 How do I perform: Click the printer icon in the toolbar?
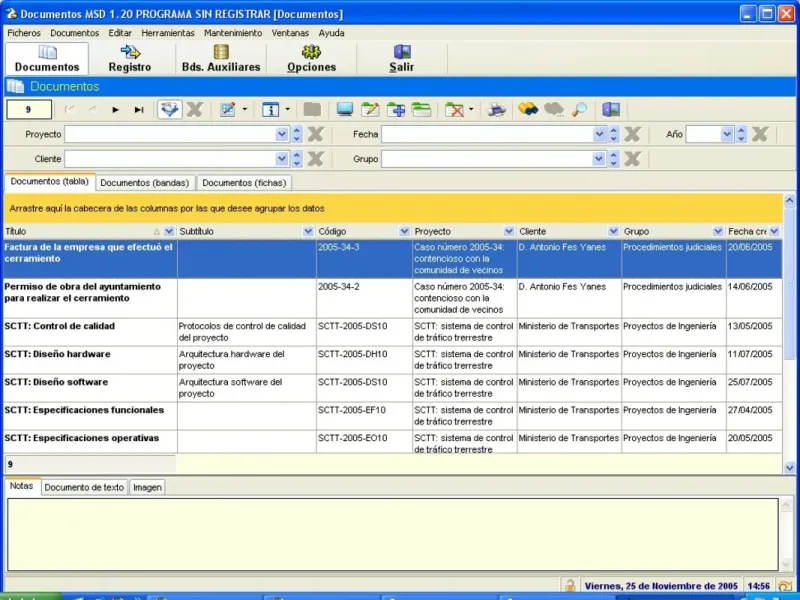(x=497, y=110)
